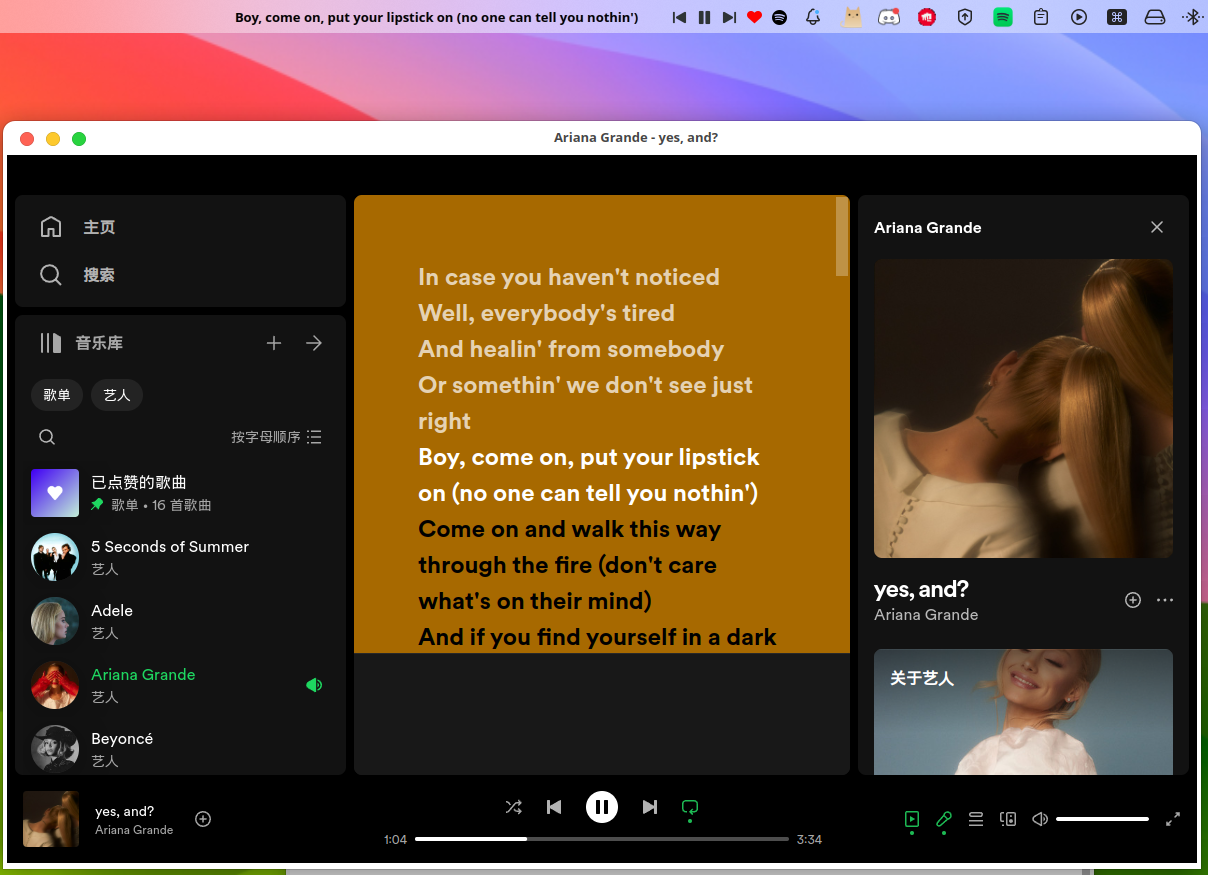Open the cat face icon in the menu bar
Viewport: 1208px width, 875px height.
pos(852,17)
